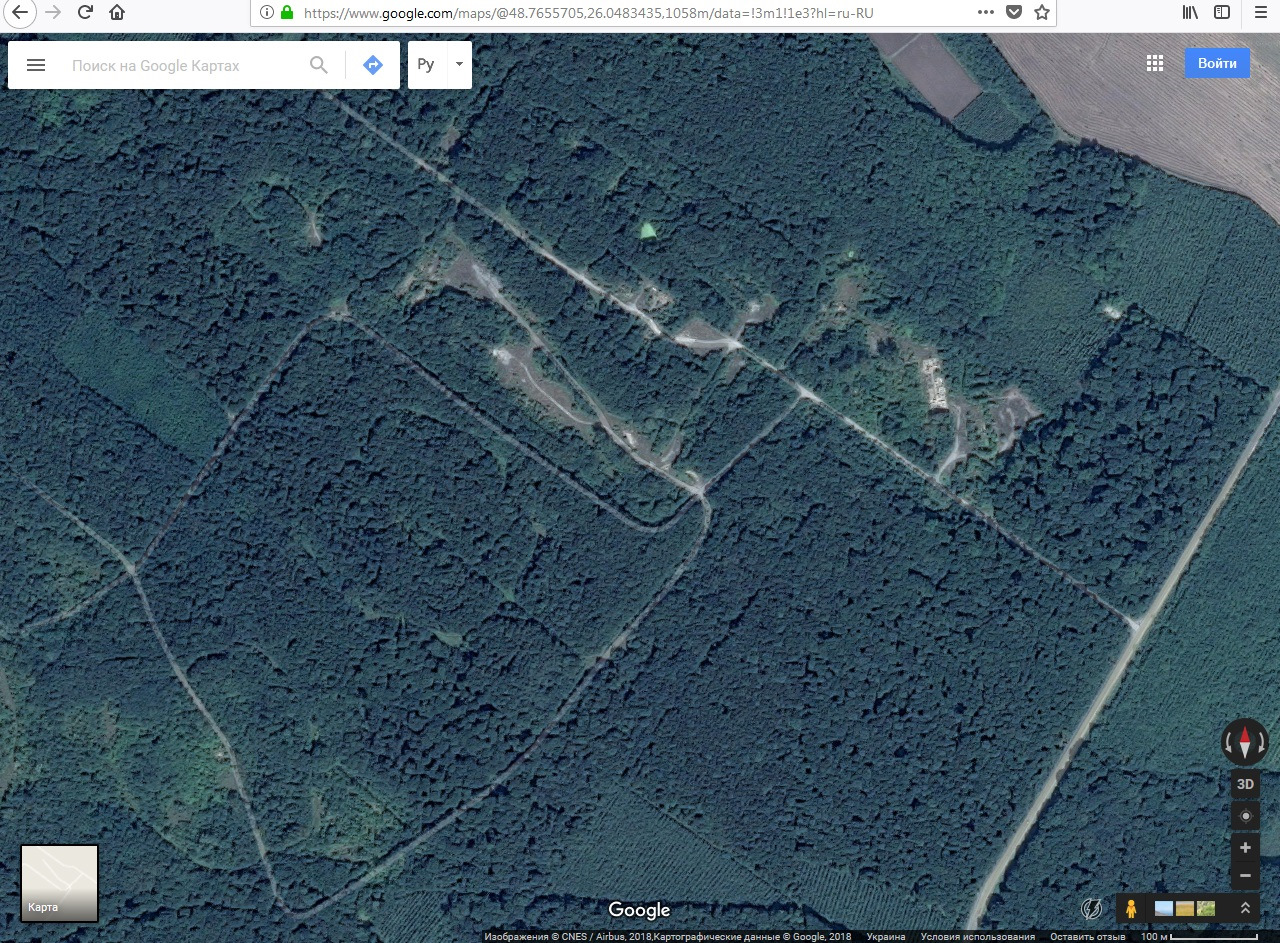Expand the input language dropdown arrow
The image size is (1280, 943).
pyautogui.click(x=459, y=65)
